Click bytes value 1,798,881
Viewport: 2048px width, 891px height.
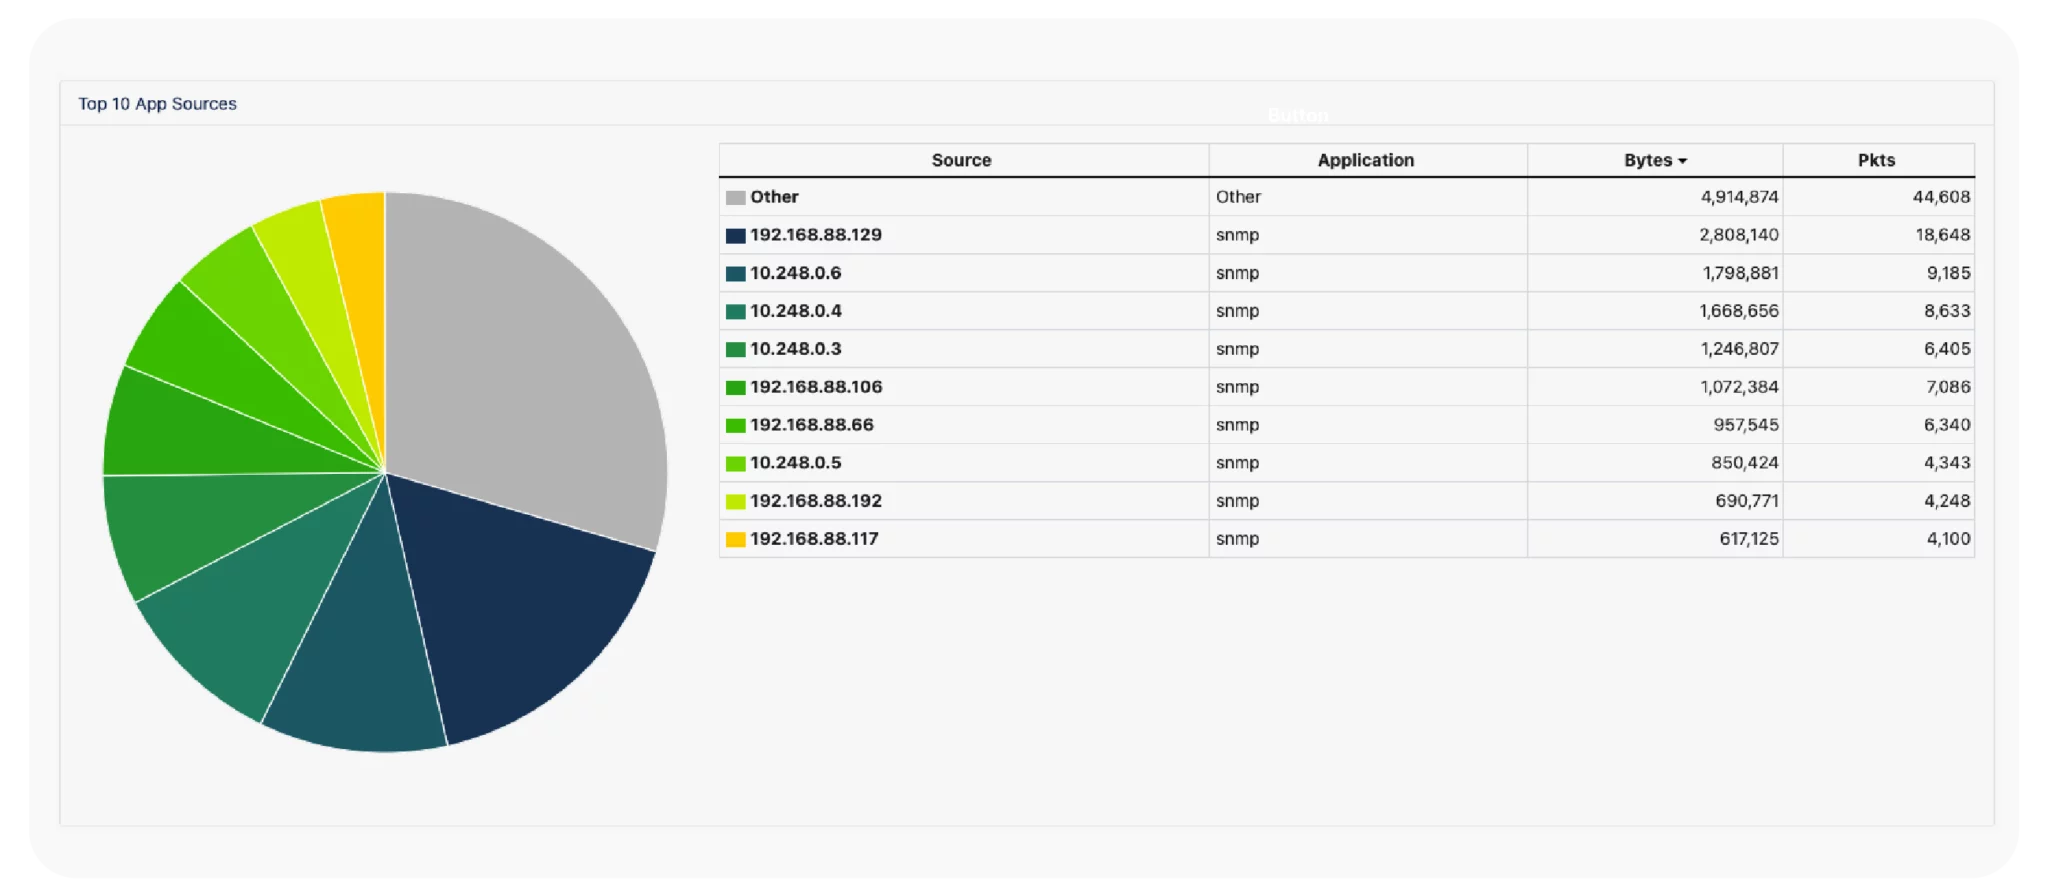(1740, 273)
